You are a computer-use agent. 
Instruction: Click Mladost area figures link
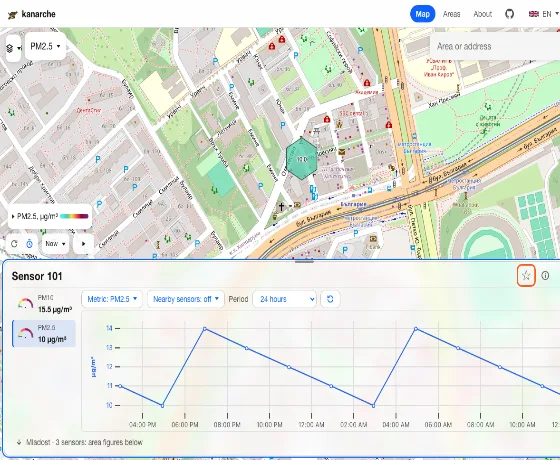(84, 442)
